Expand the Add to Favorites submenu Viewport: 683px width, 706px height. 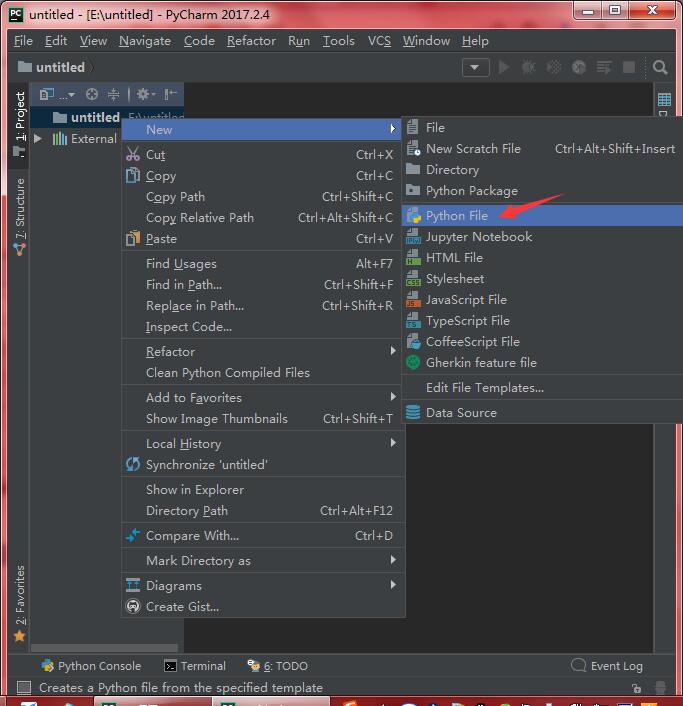click(262, 398)
